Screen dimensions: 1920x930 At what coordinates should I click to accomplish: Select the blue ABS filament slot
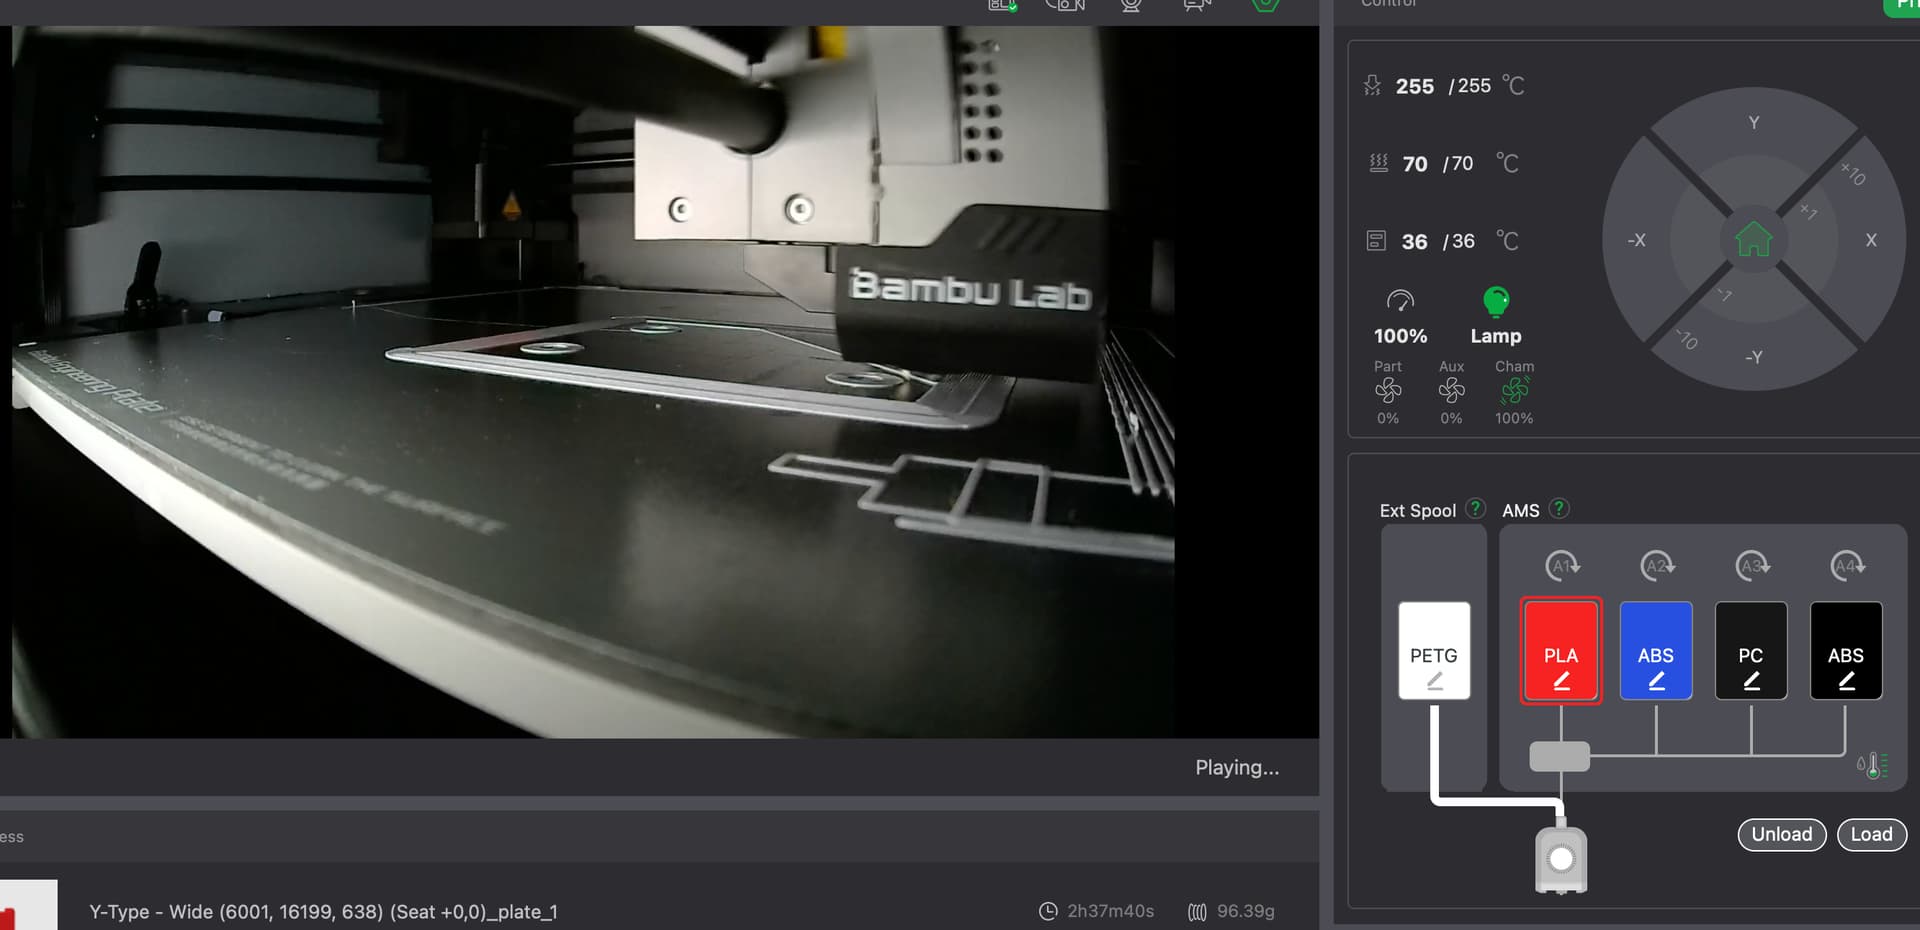pos(1656,651)
